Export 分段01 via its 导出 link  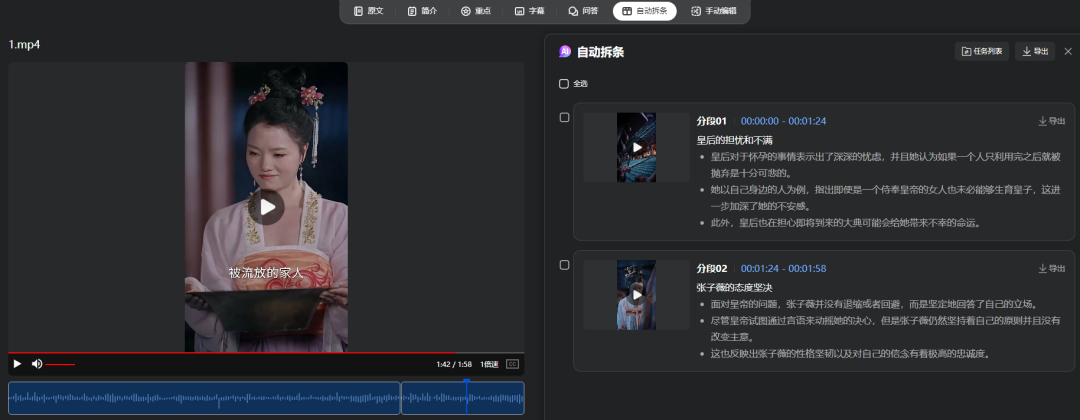click(x=1052, y=121)
